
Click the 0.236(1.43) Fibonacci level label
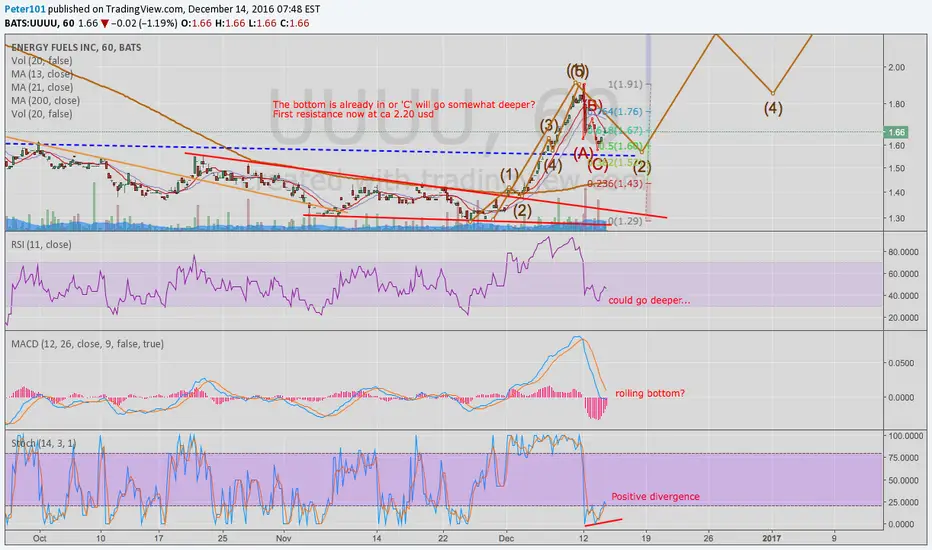[x=615, y=184]
